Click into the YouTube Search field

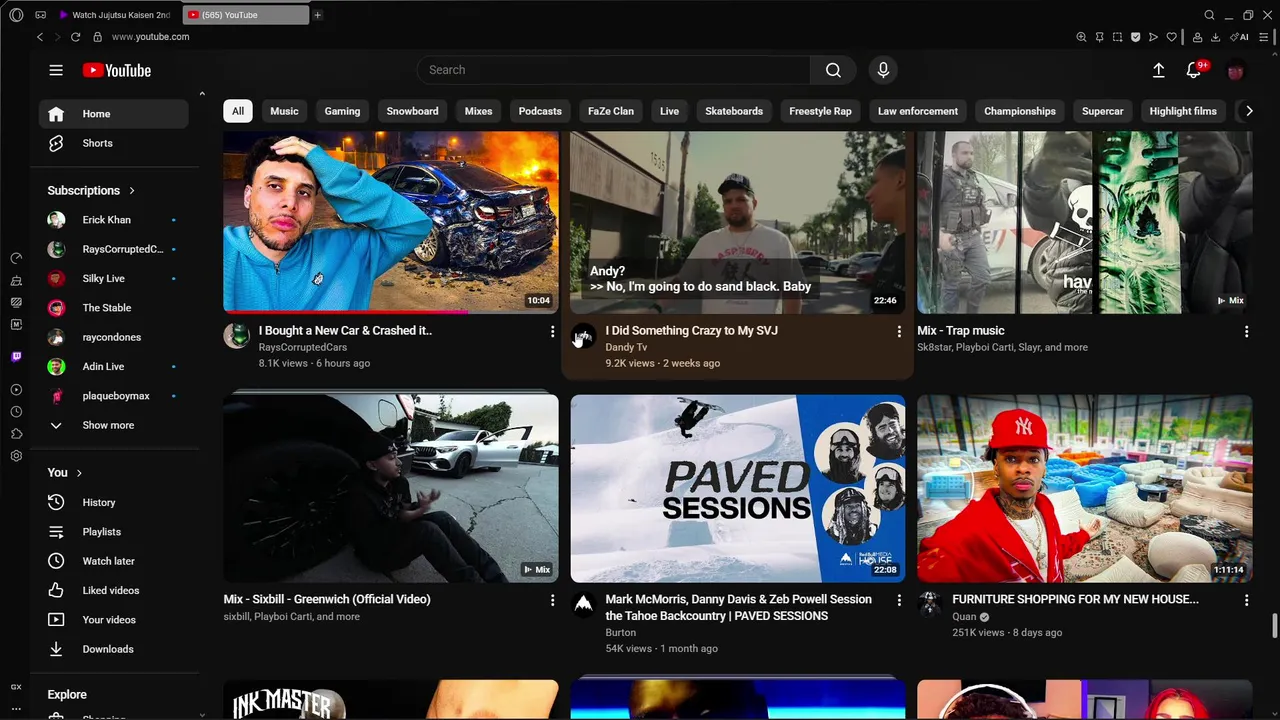pyautogui.click(x=613, y=70)
